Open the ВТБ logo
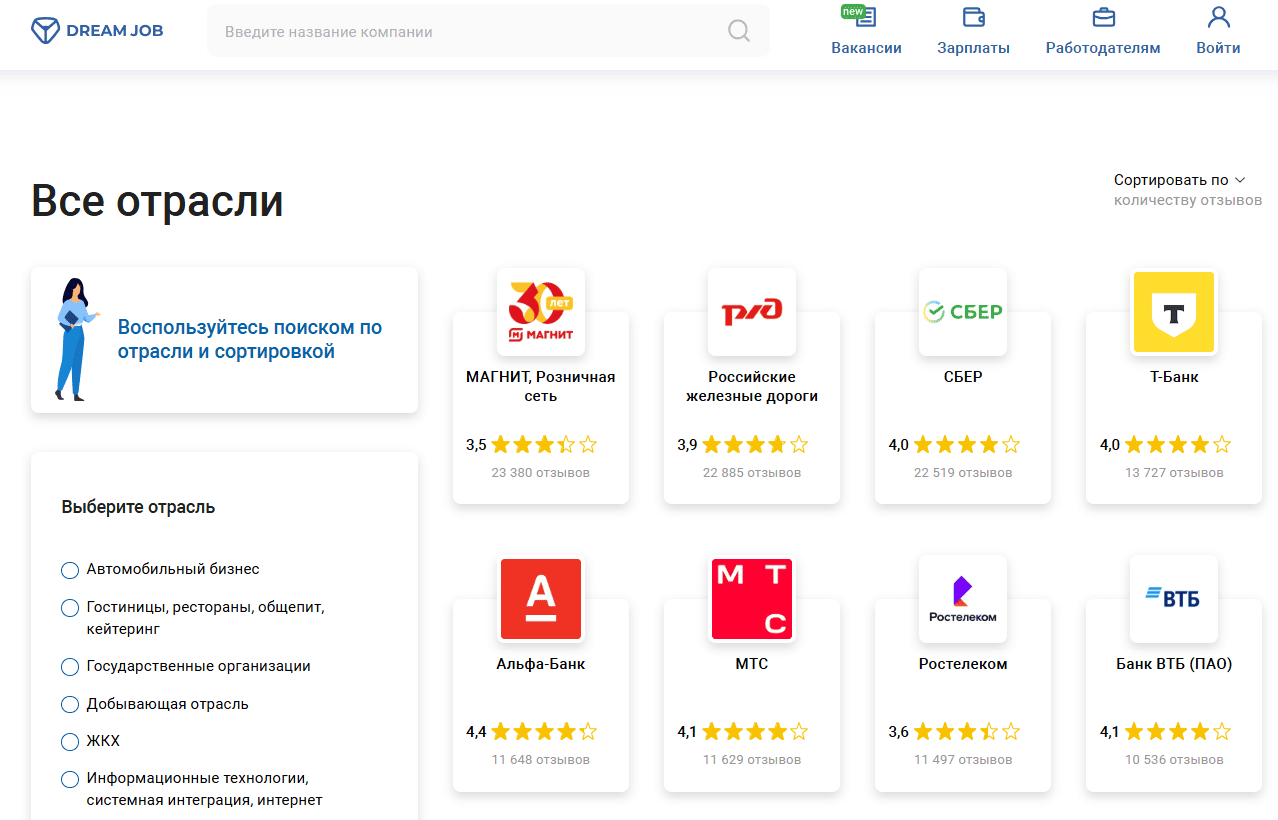Viewport: 1278px width, 820px height. [1174, 599]
